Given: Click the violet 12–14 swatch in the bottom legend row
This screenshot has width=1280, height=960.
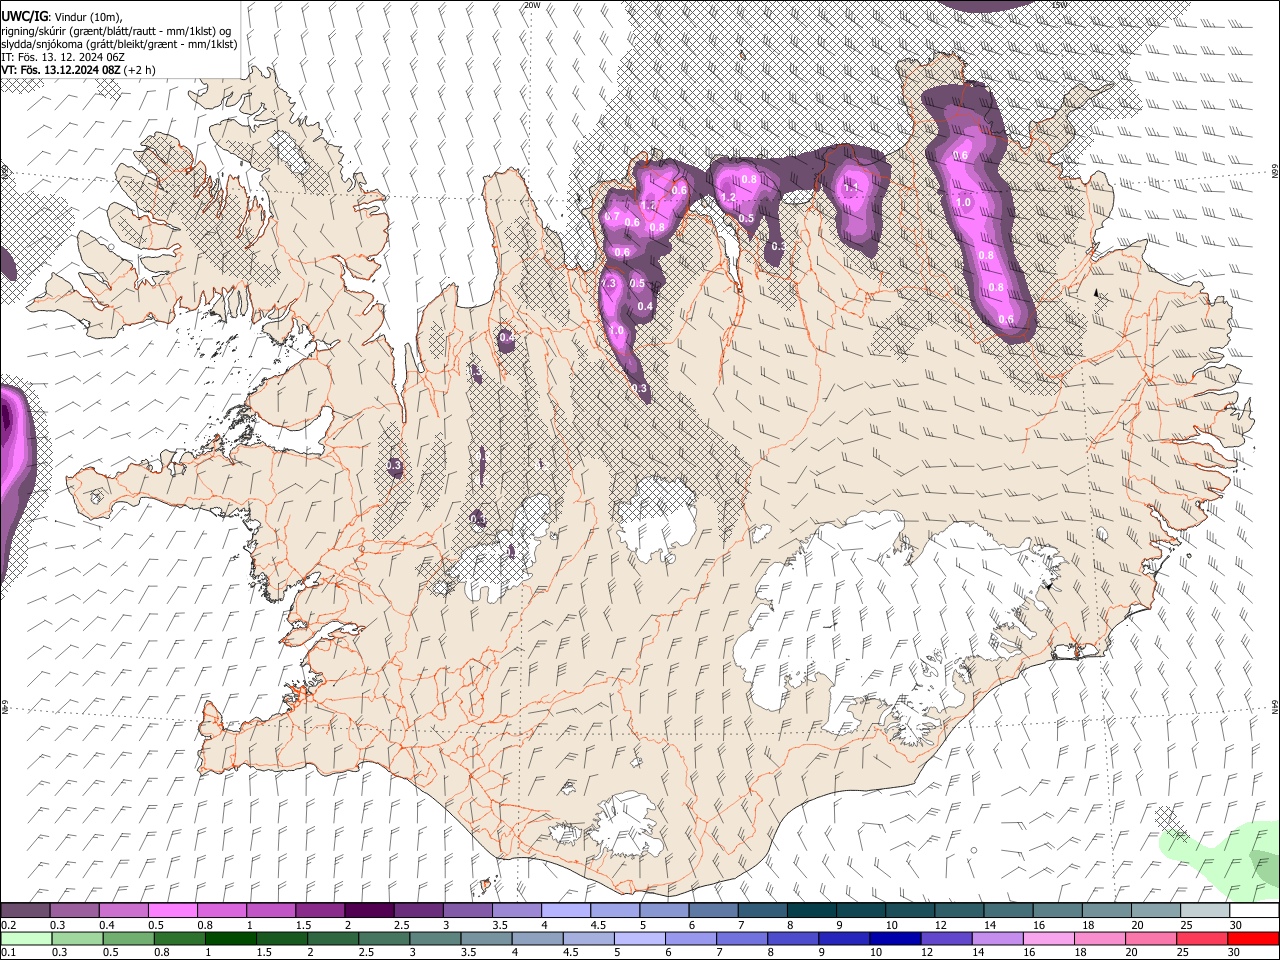Looking at the screenshot, I should pos(945,939).
